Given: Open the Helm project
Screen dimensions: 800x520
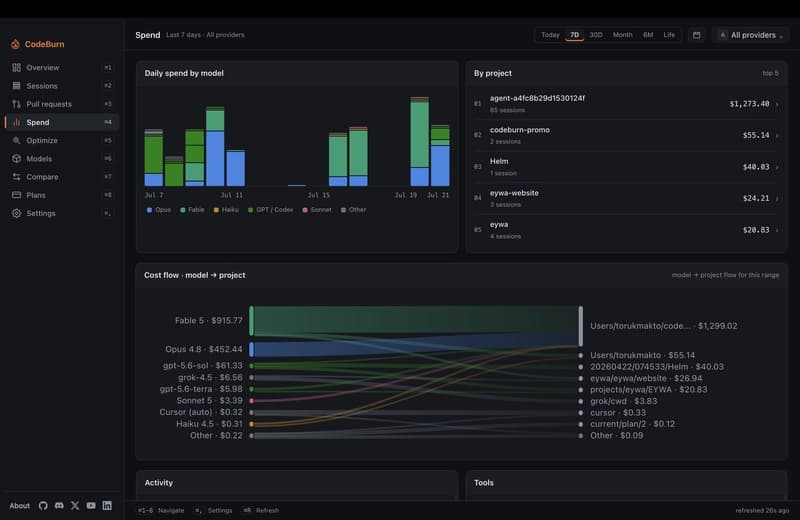Looking at the screenshot, I should [627, 167].
